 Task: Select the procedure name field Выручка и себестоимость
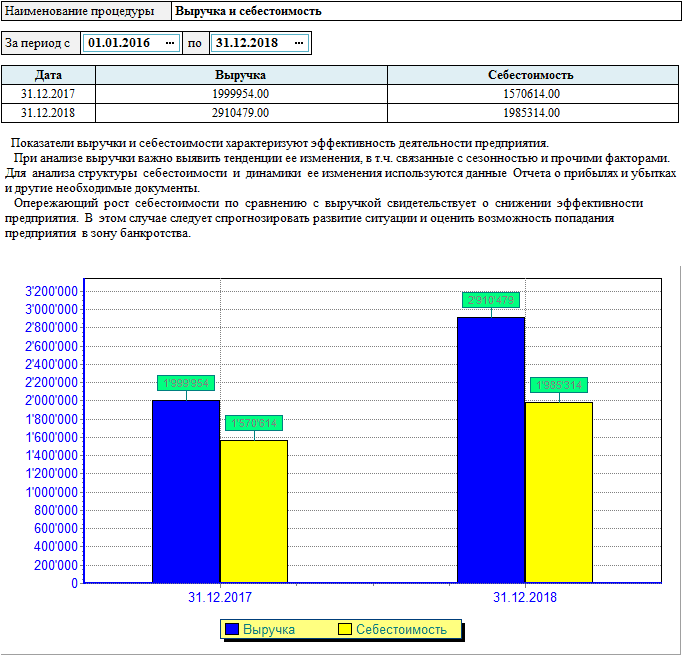426,11
